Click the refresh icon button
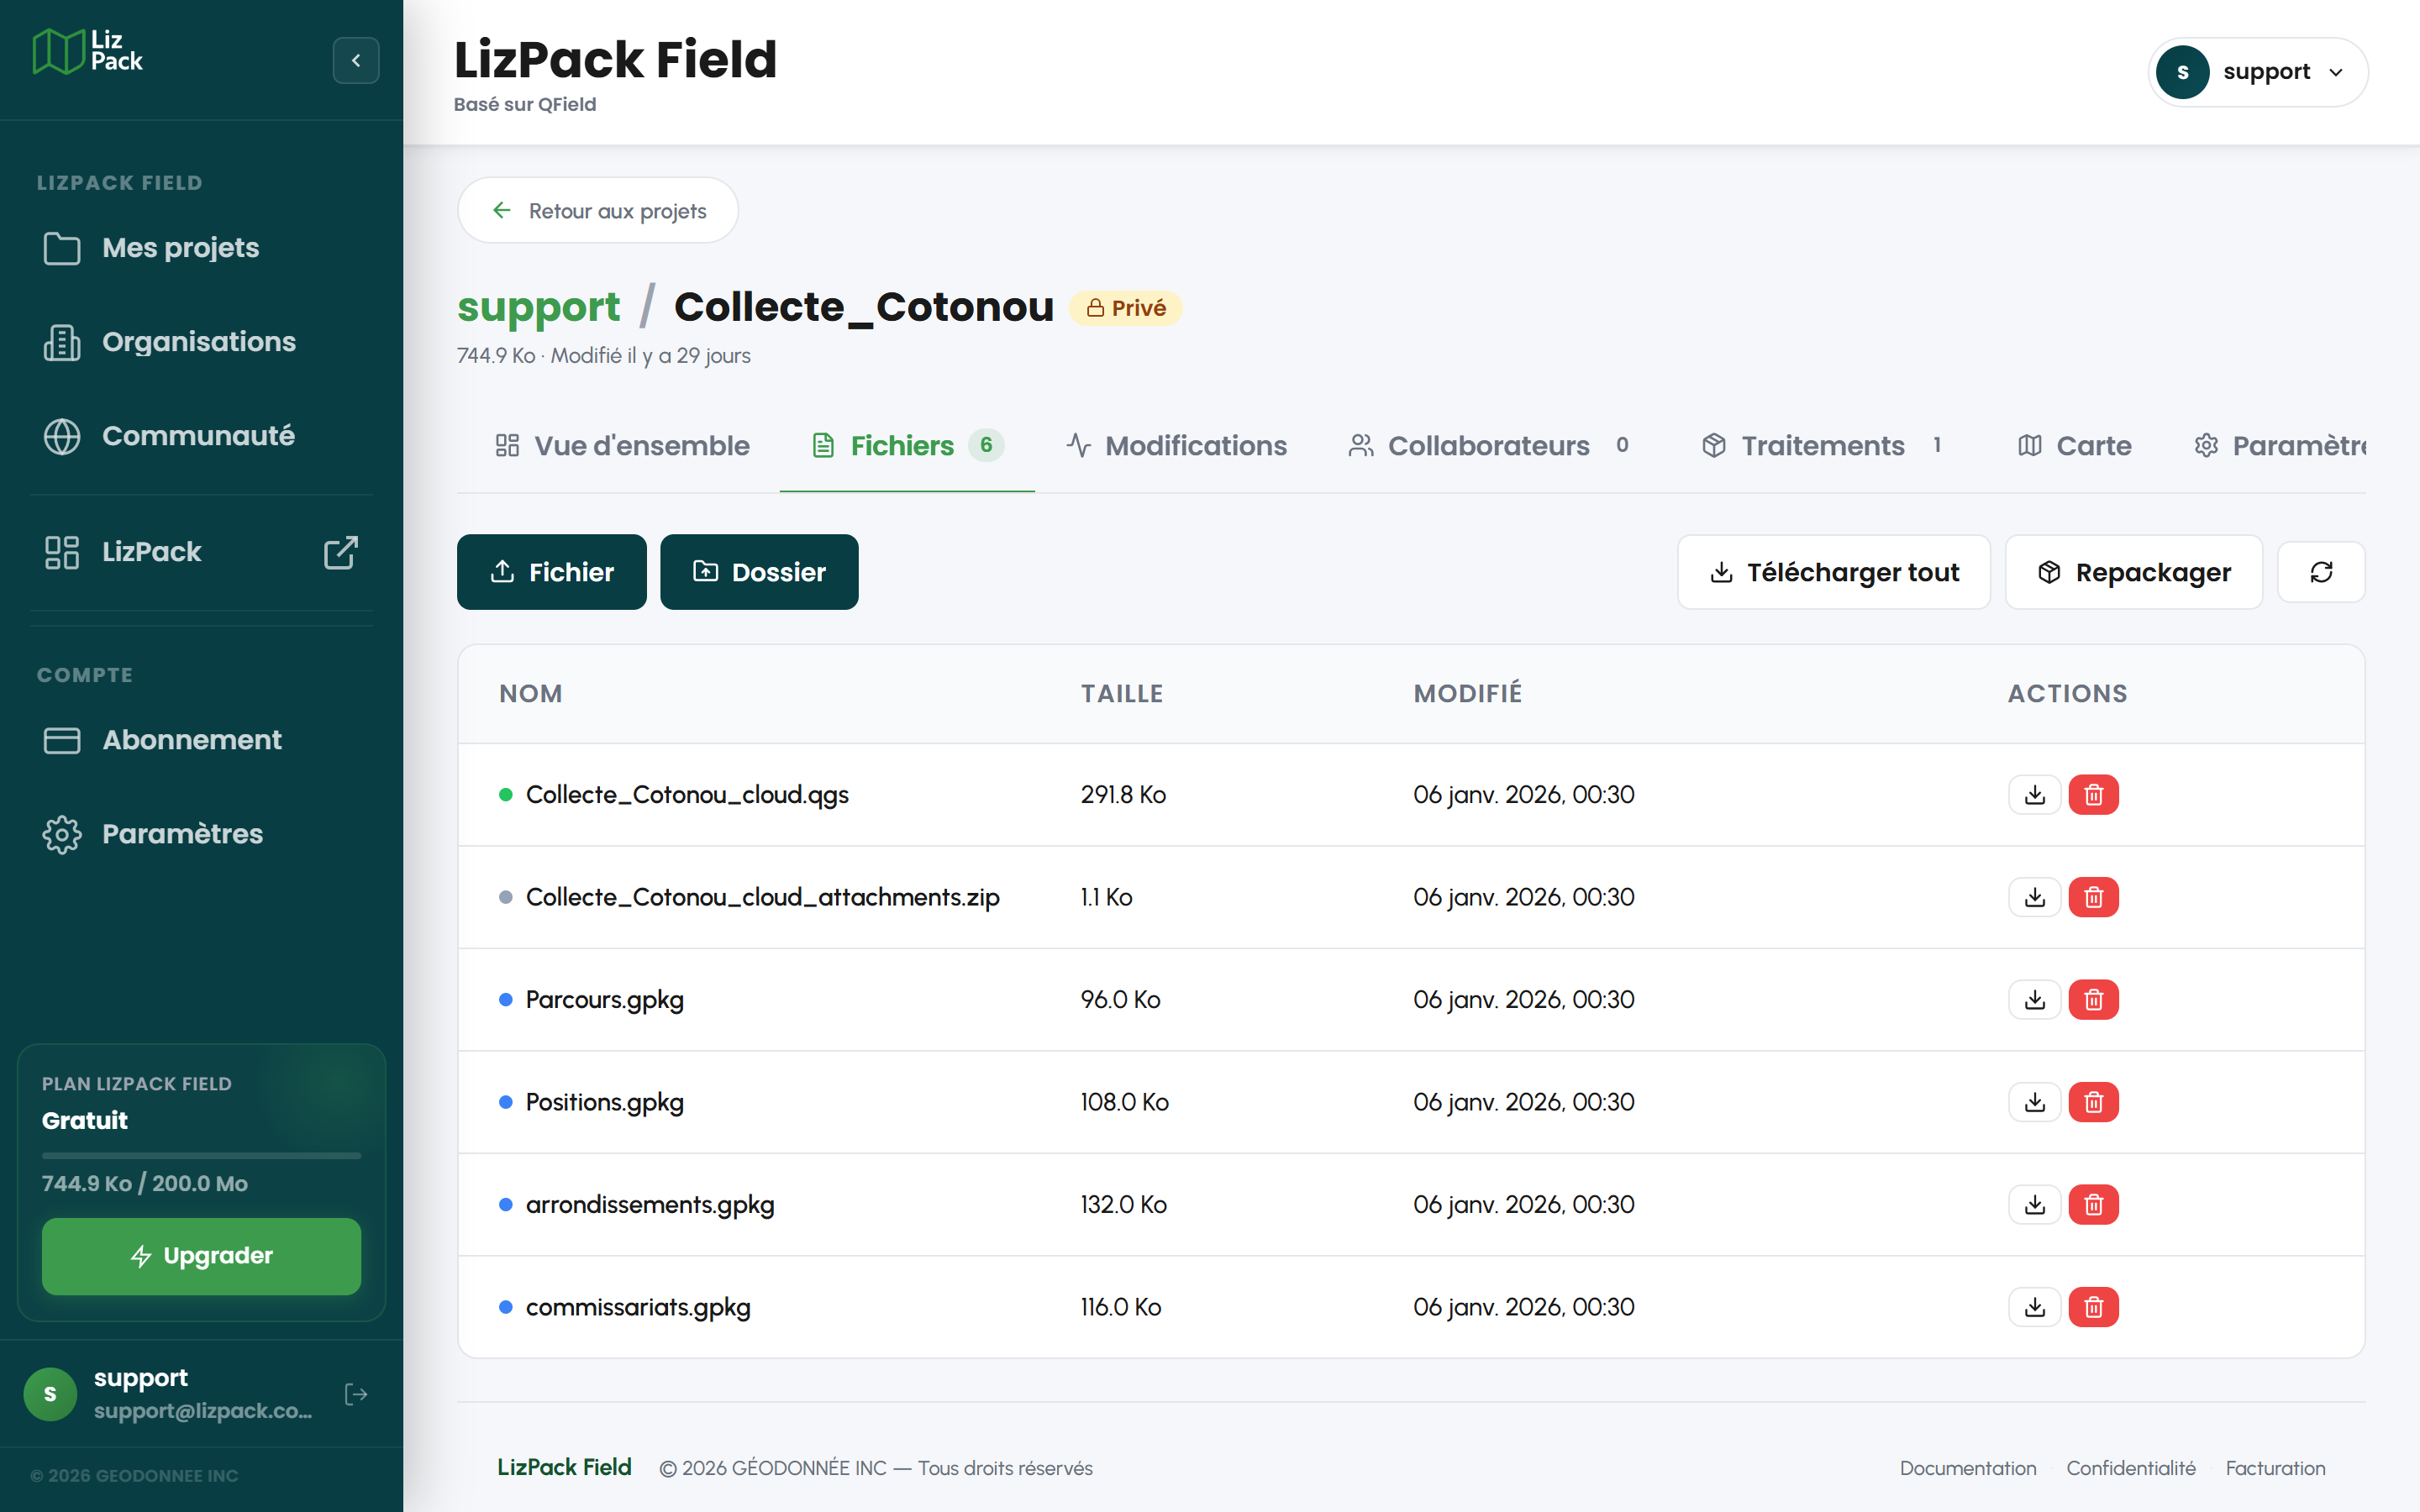This screenshot has height=1512, width=2420. [x=2321, y=572]
